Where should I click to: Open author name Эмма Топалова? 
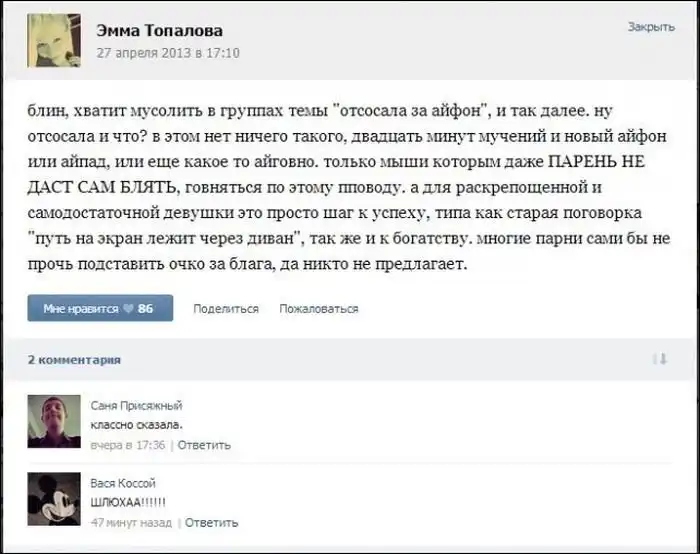click(x=159, y=30)
